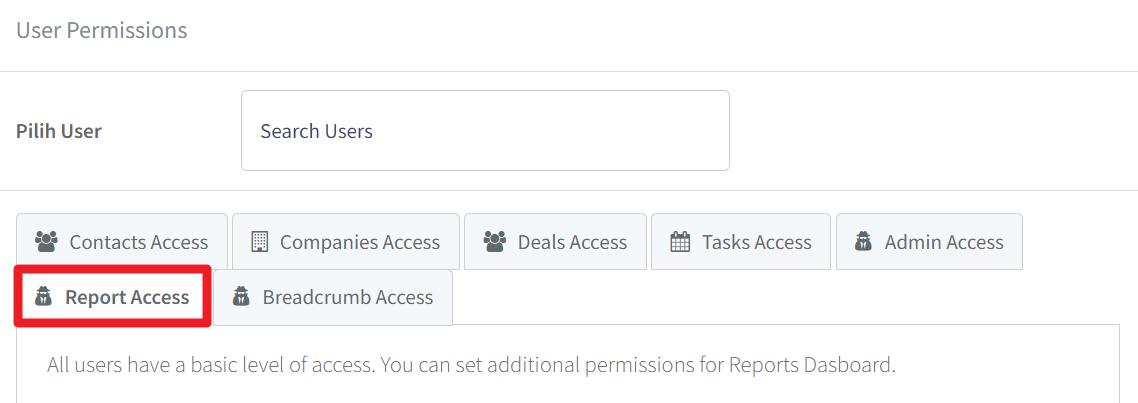This screenshot has width=1138, height=403.
Task: Click the User Permissions heading
Action: 102,30
